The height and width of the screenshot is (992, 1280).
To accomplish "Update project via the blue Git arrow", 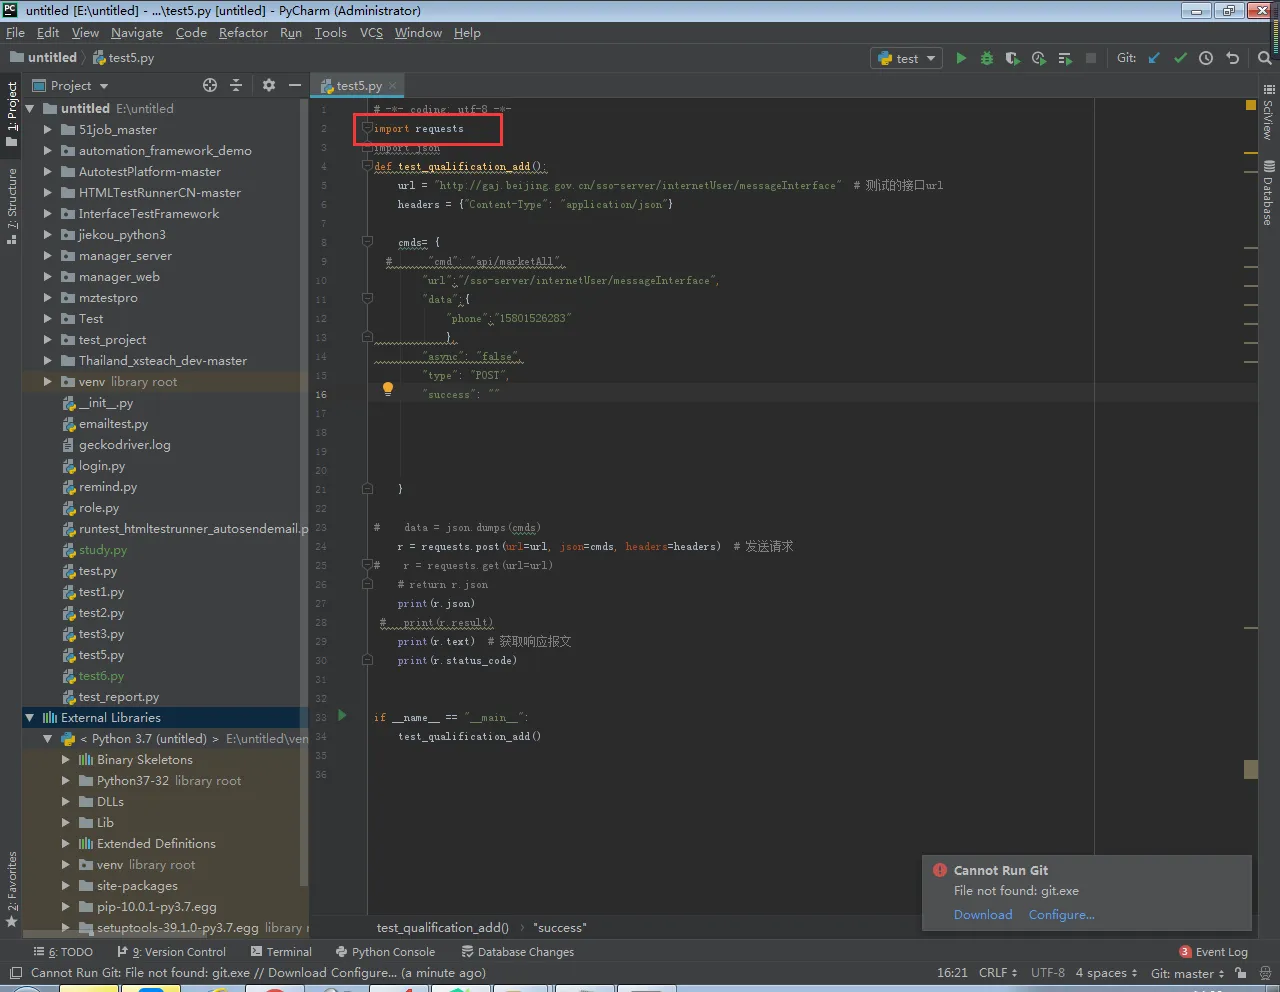I will pos(1154,58).
